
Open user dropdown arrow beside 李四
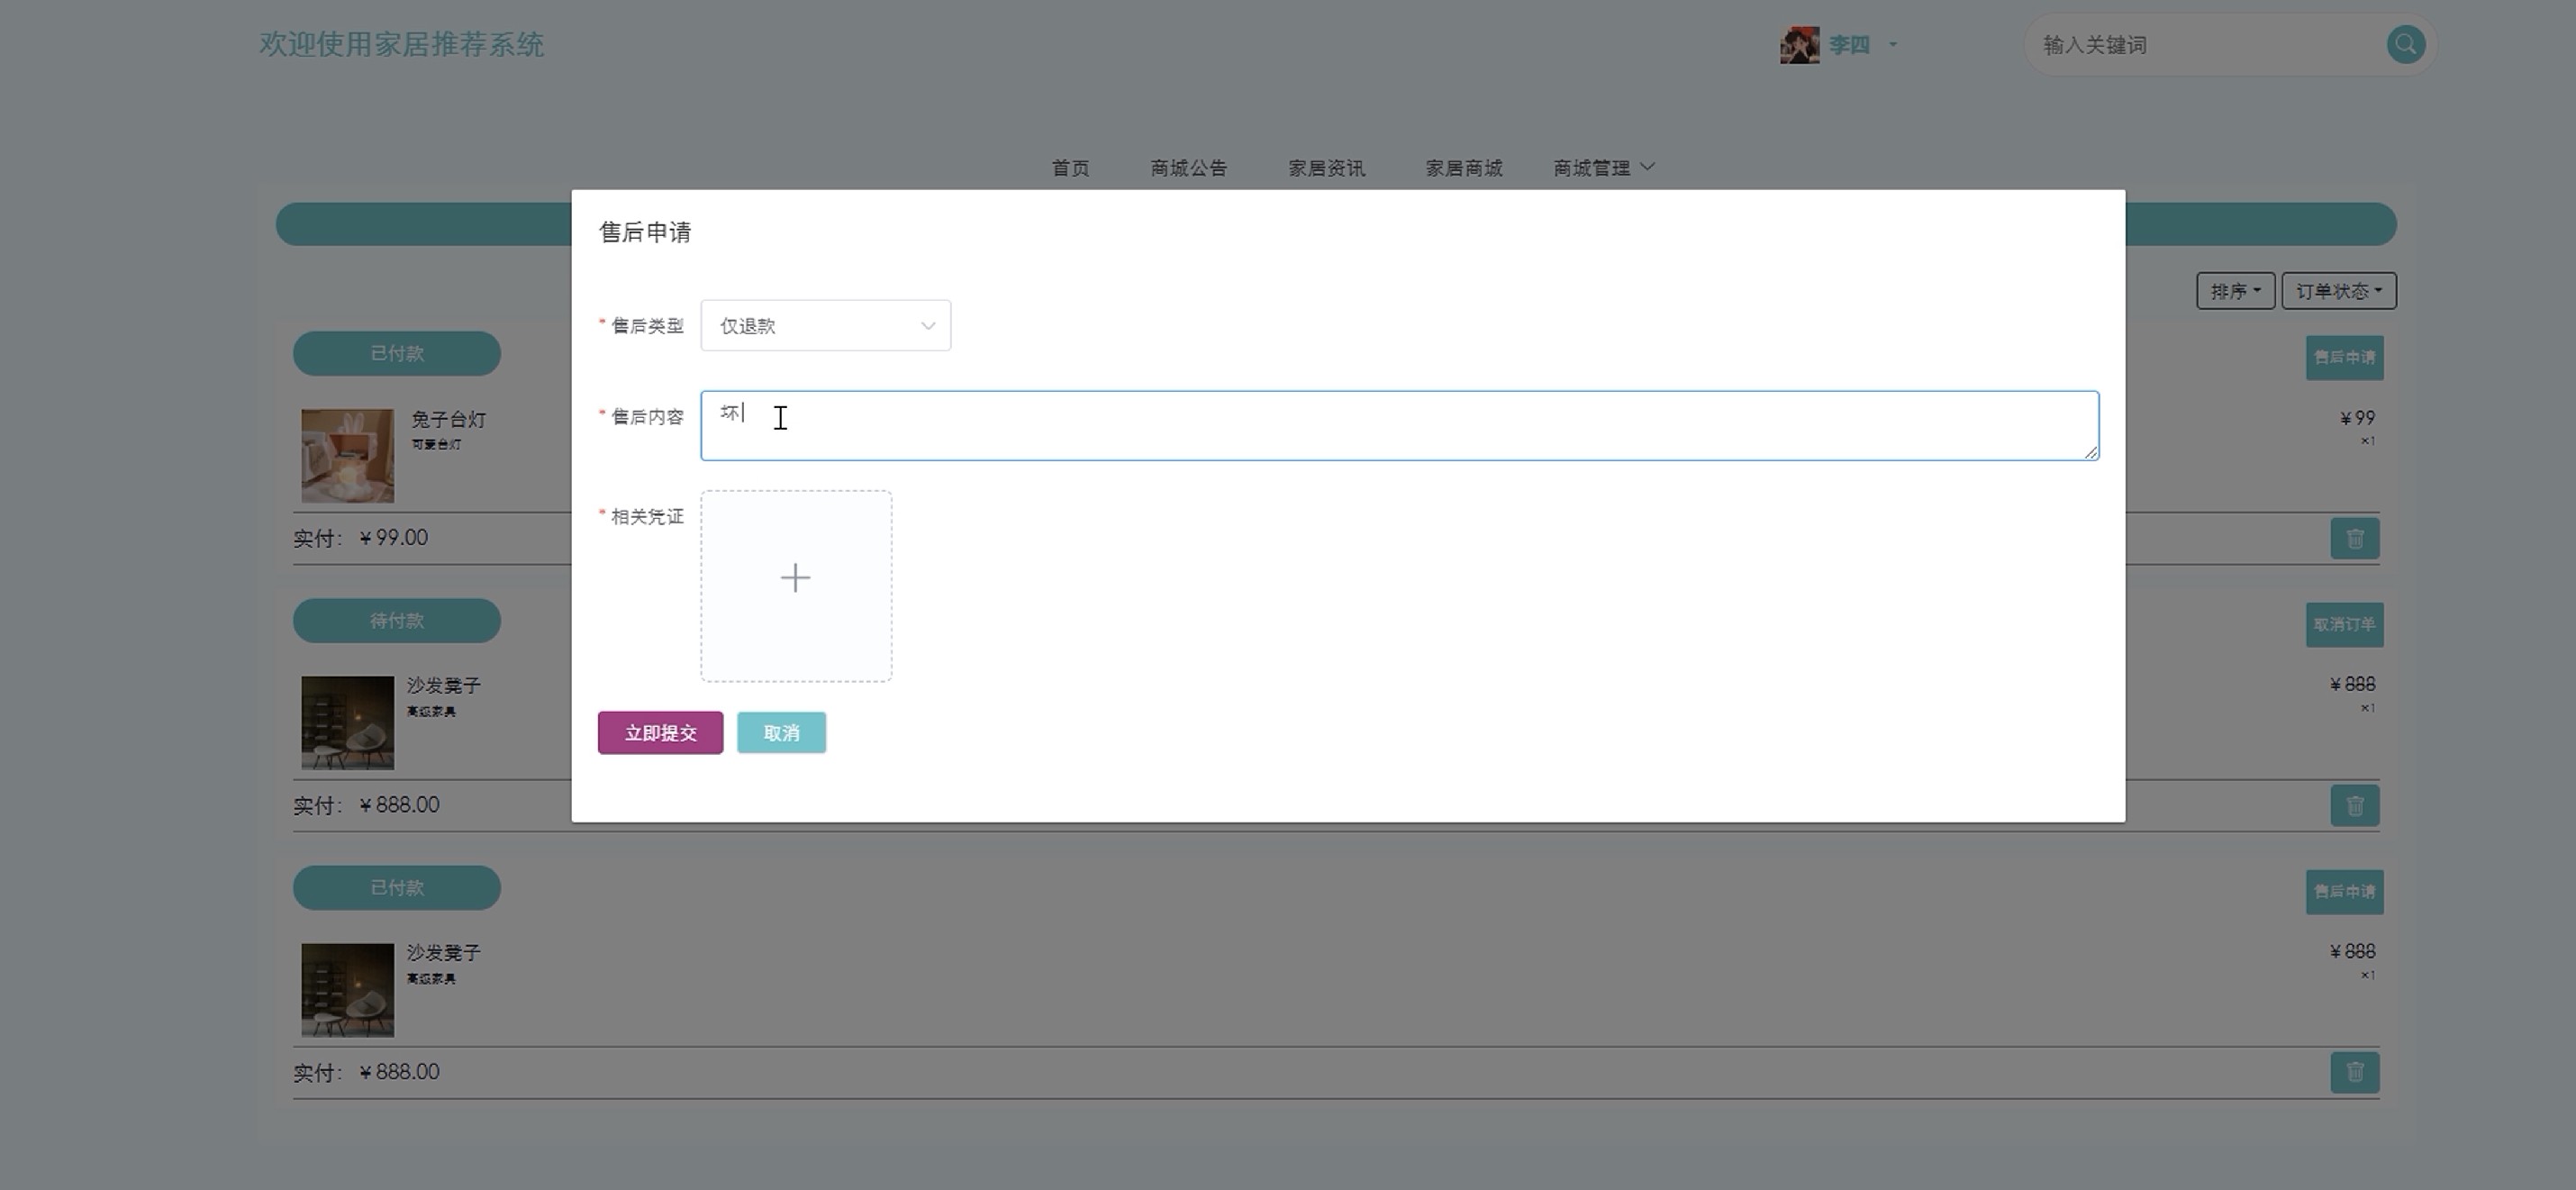(x=1892, y=45)
